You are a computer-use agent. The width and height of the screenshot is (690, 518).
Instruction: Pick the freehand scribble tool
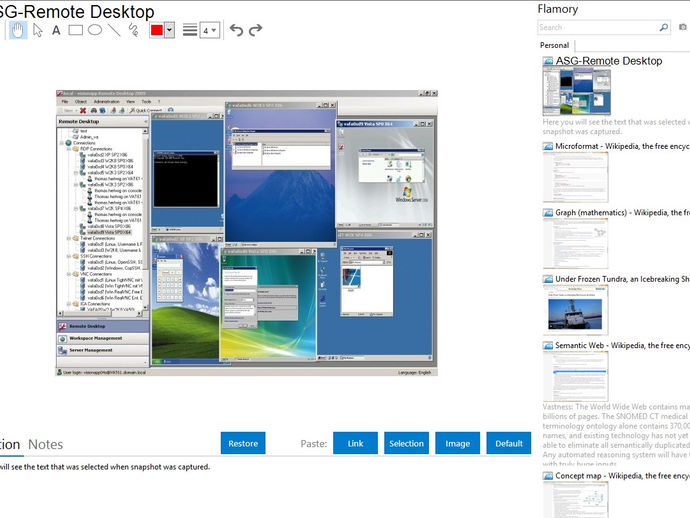pos(133,30)
